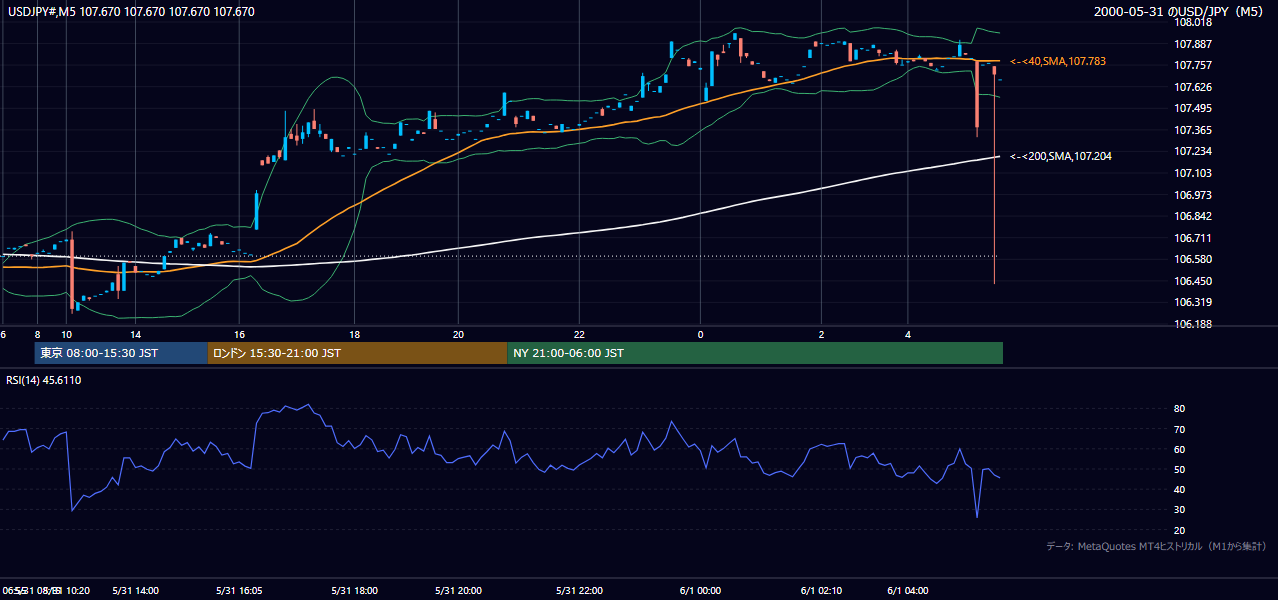Click hour label 14 on chart time axis

135,334
